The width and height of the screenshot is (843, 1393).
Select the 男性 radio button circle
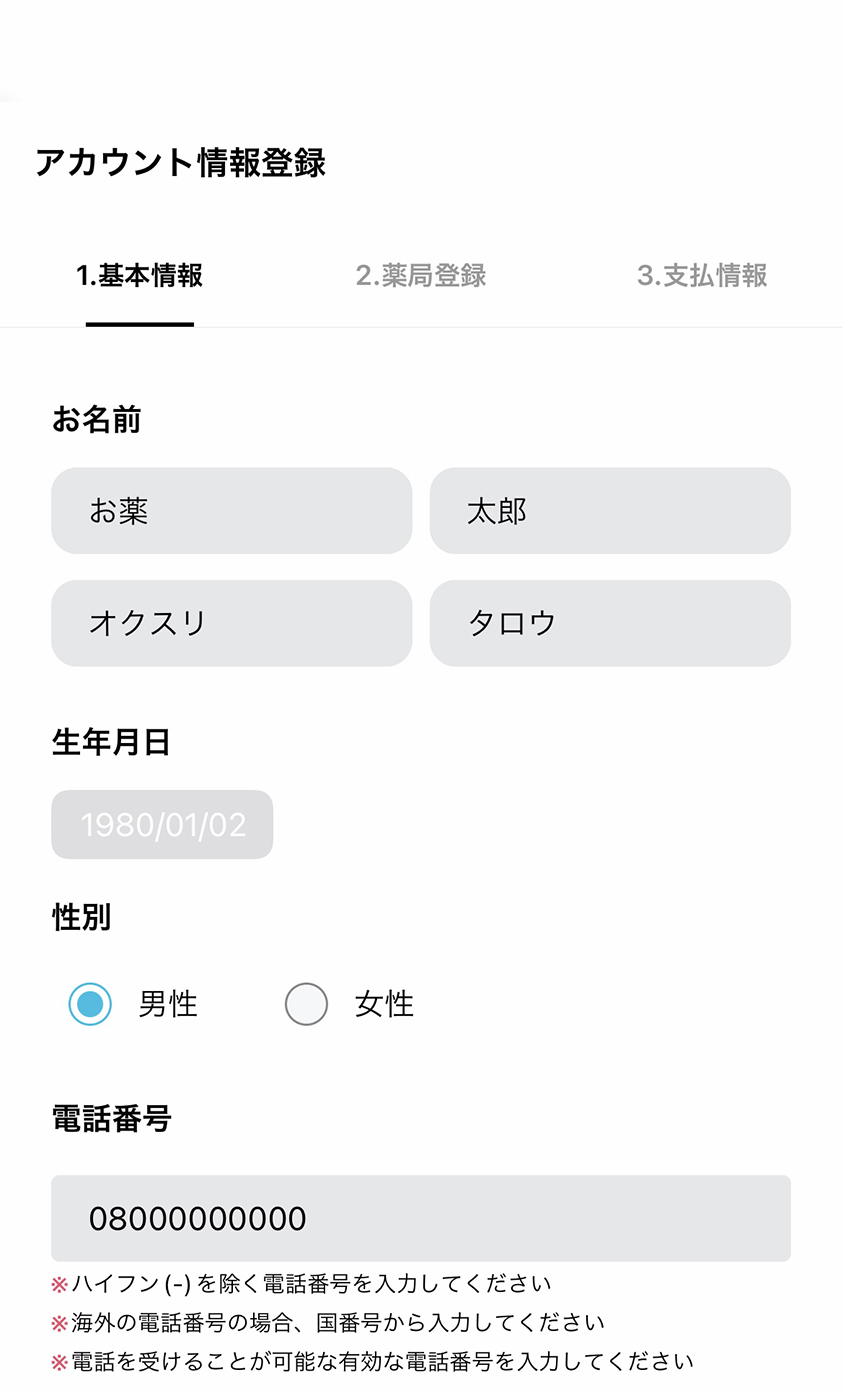coord(90,1004)
